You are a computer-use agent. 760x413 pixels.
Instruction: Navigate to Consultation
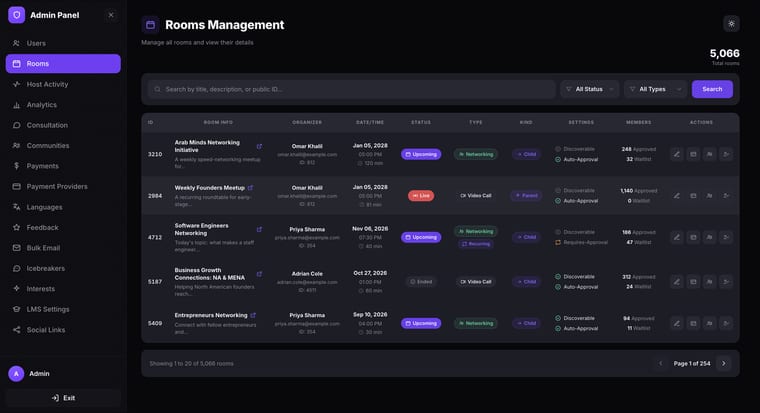63,125
